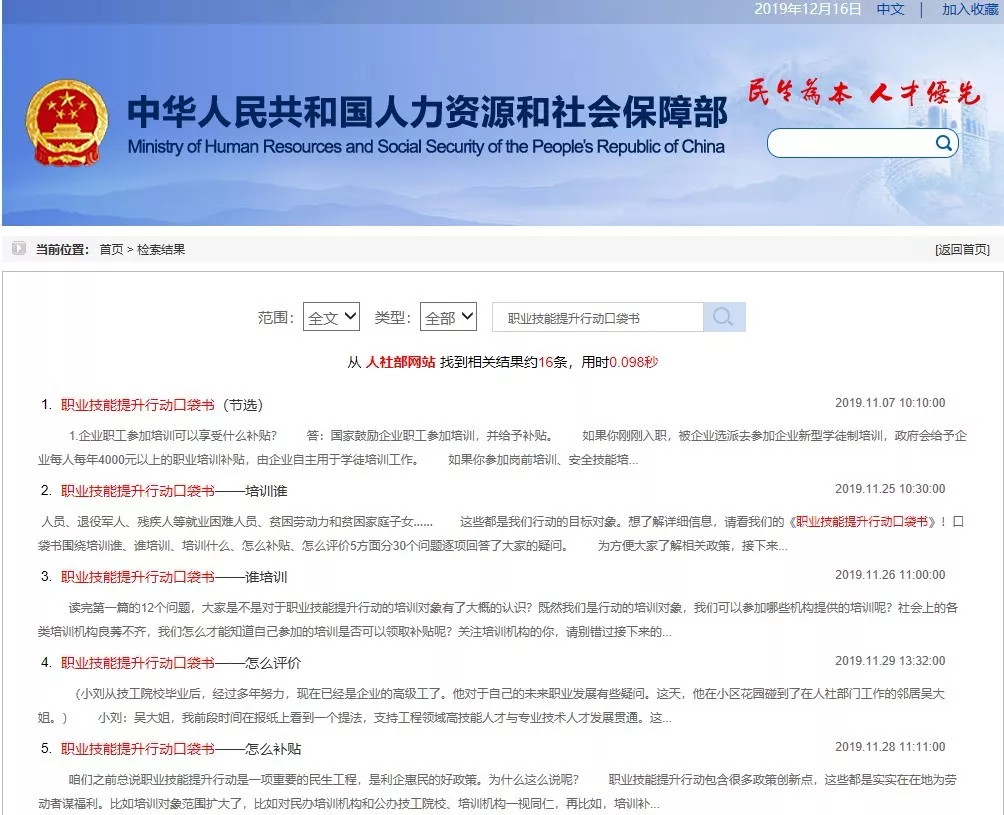Click the timestamp 2019.11.25 10:30:00
The height and width of the screenshot is (815, 1004).
click(890, 488)
